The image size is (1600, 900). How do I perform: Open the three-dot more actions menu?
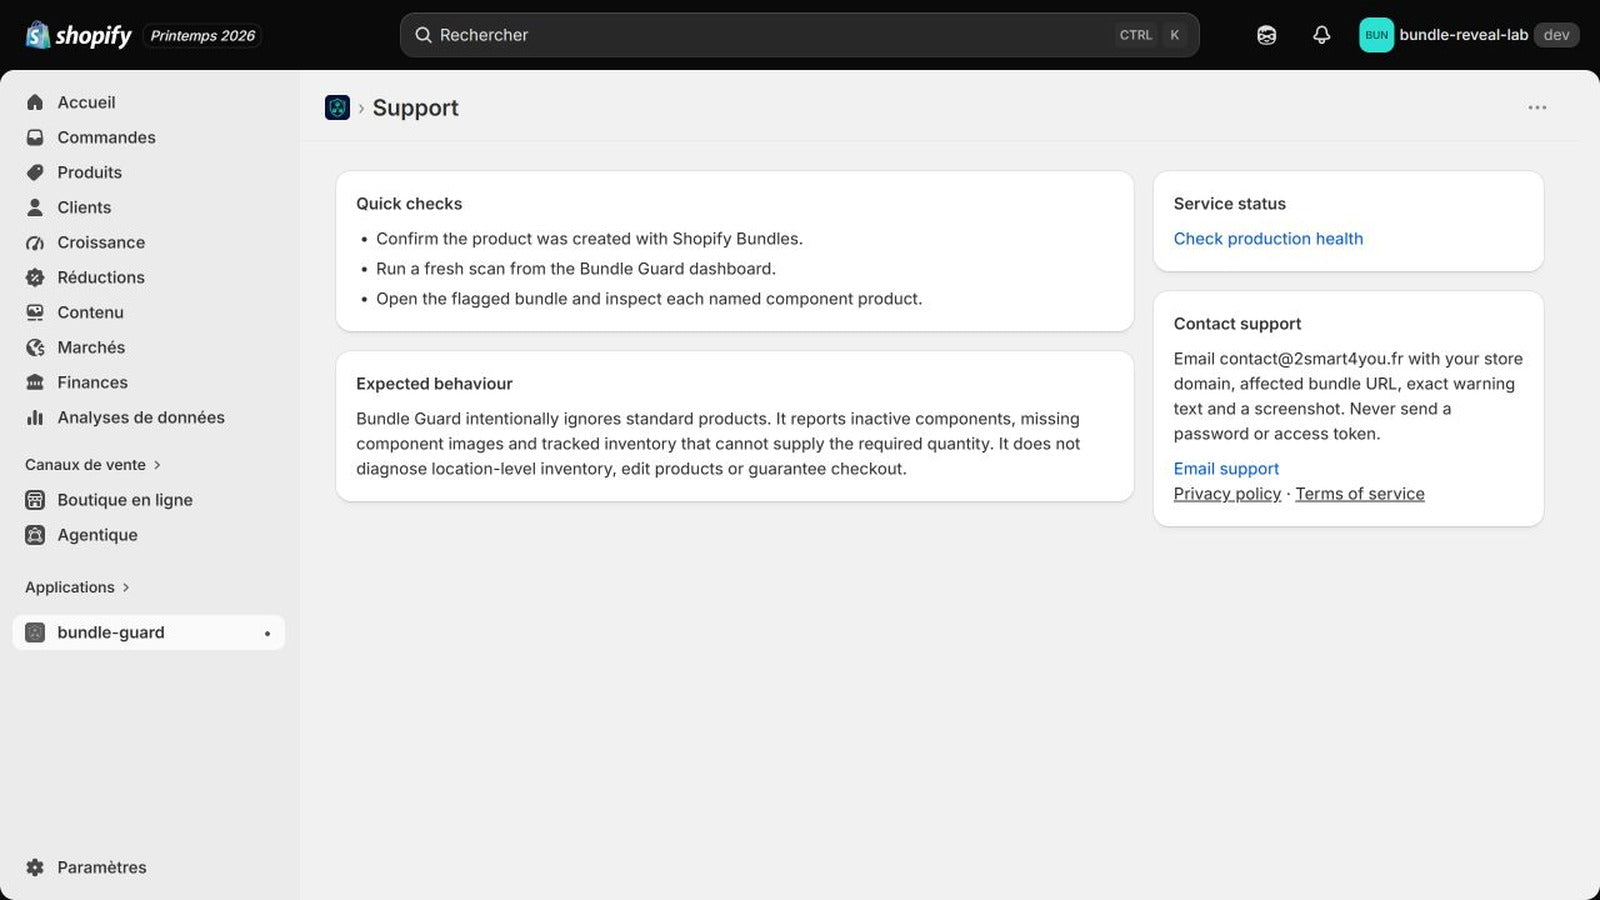coord(1537,107)
